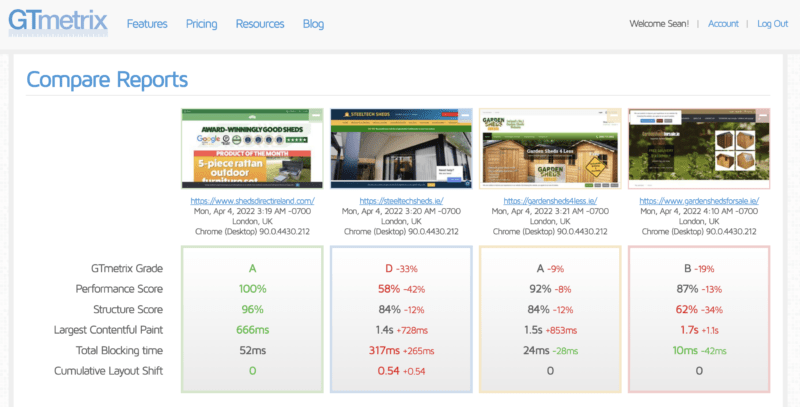Click the GTmetrix logo
This screenshot has height=407, width=800.
(58, 23)
